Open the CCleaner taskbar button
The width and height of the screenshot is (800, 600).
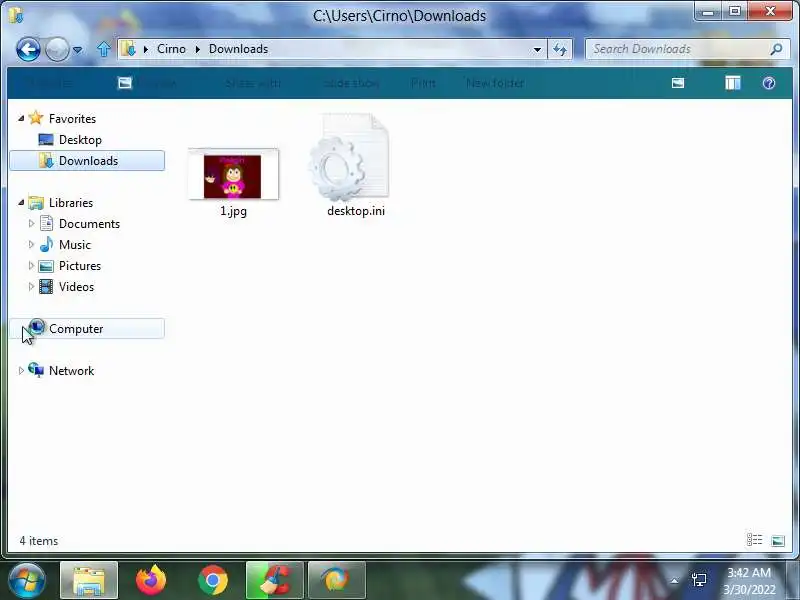coord(274,580)
